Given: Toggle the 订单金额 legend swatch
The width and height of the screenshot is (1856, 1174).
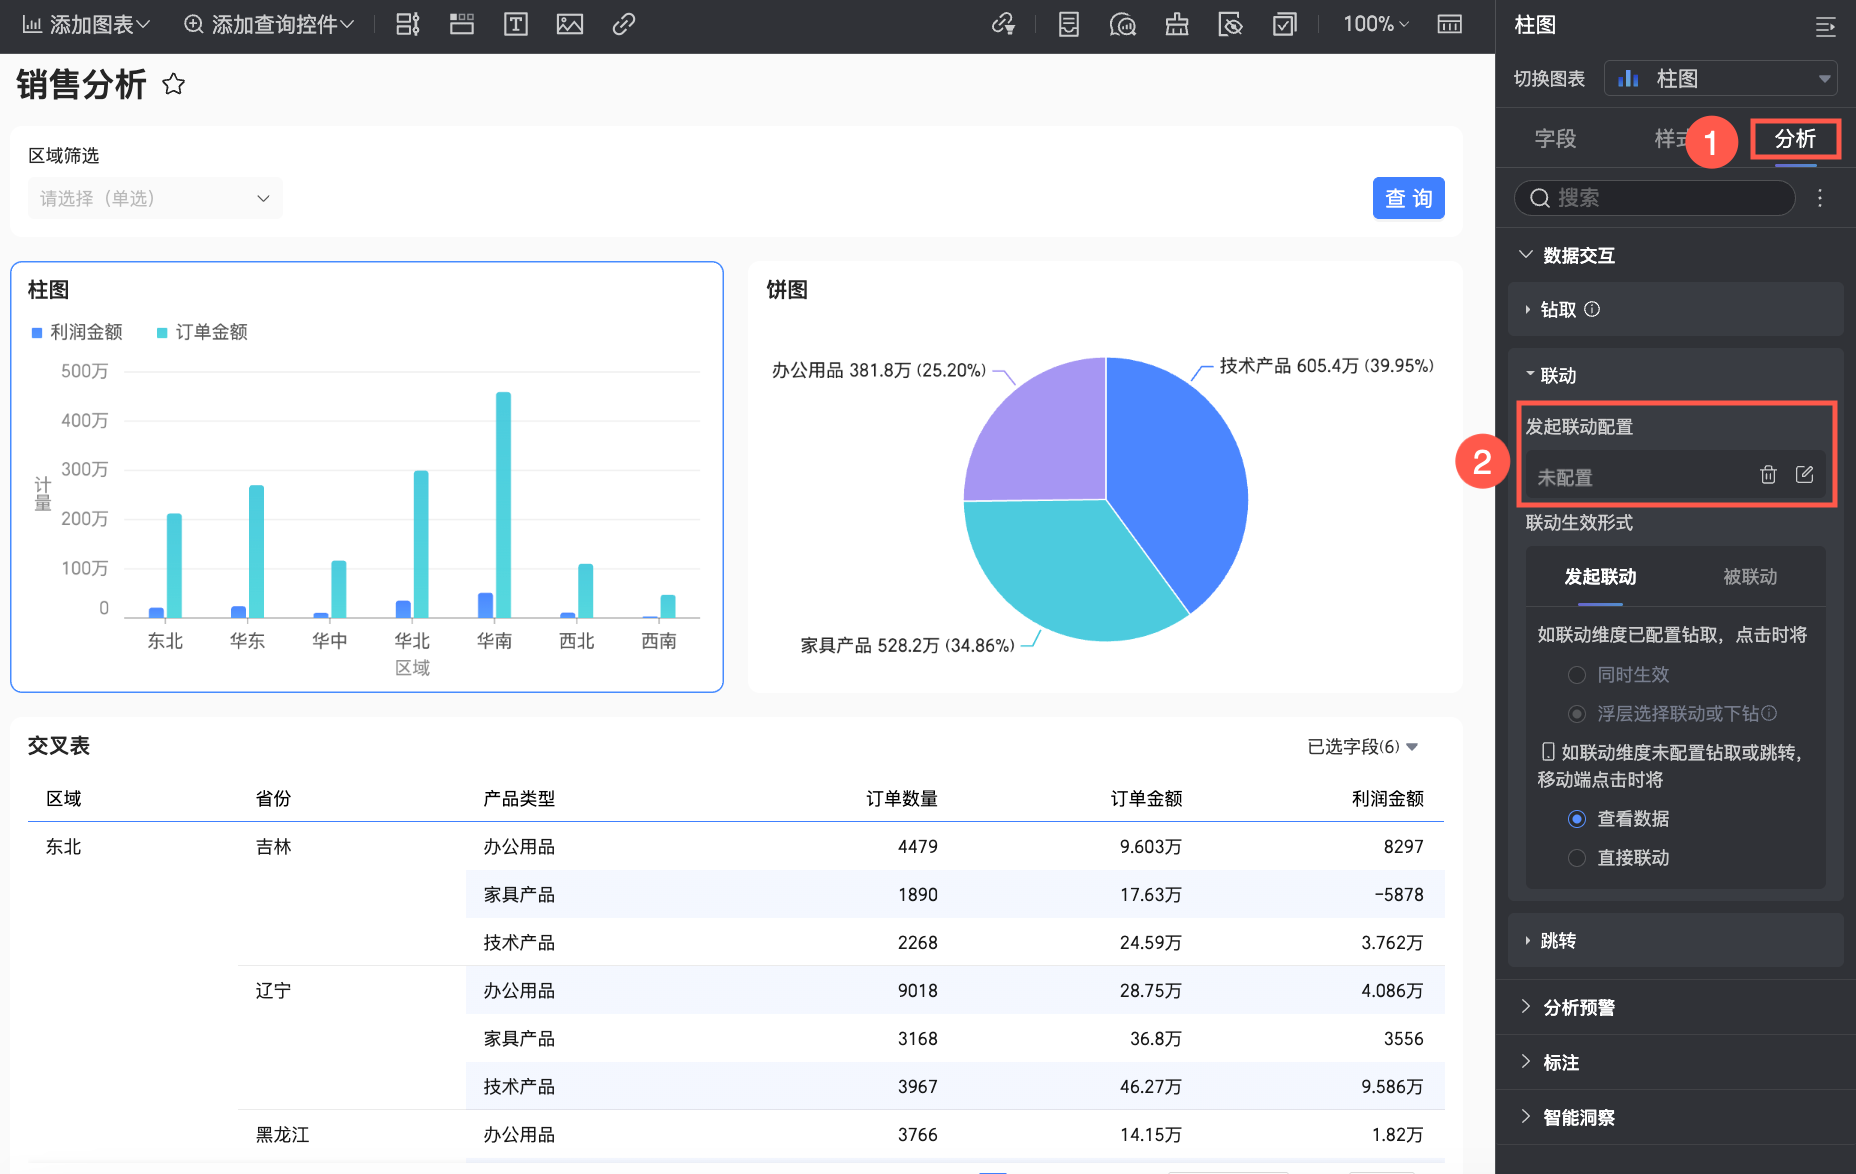Looking at the screenshot, I should pos(162,332).
